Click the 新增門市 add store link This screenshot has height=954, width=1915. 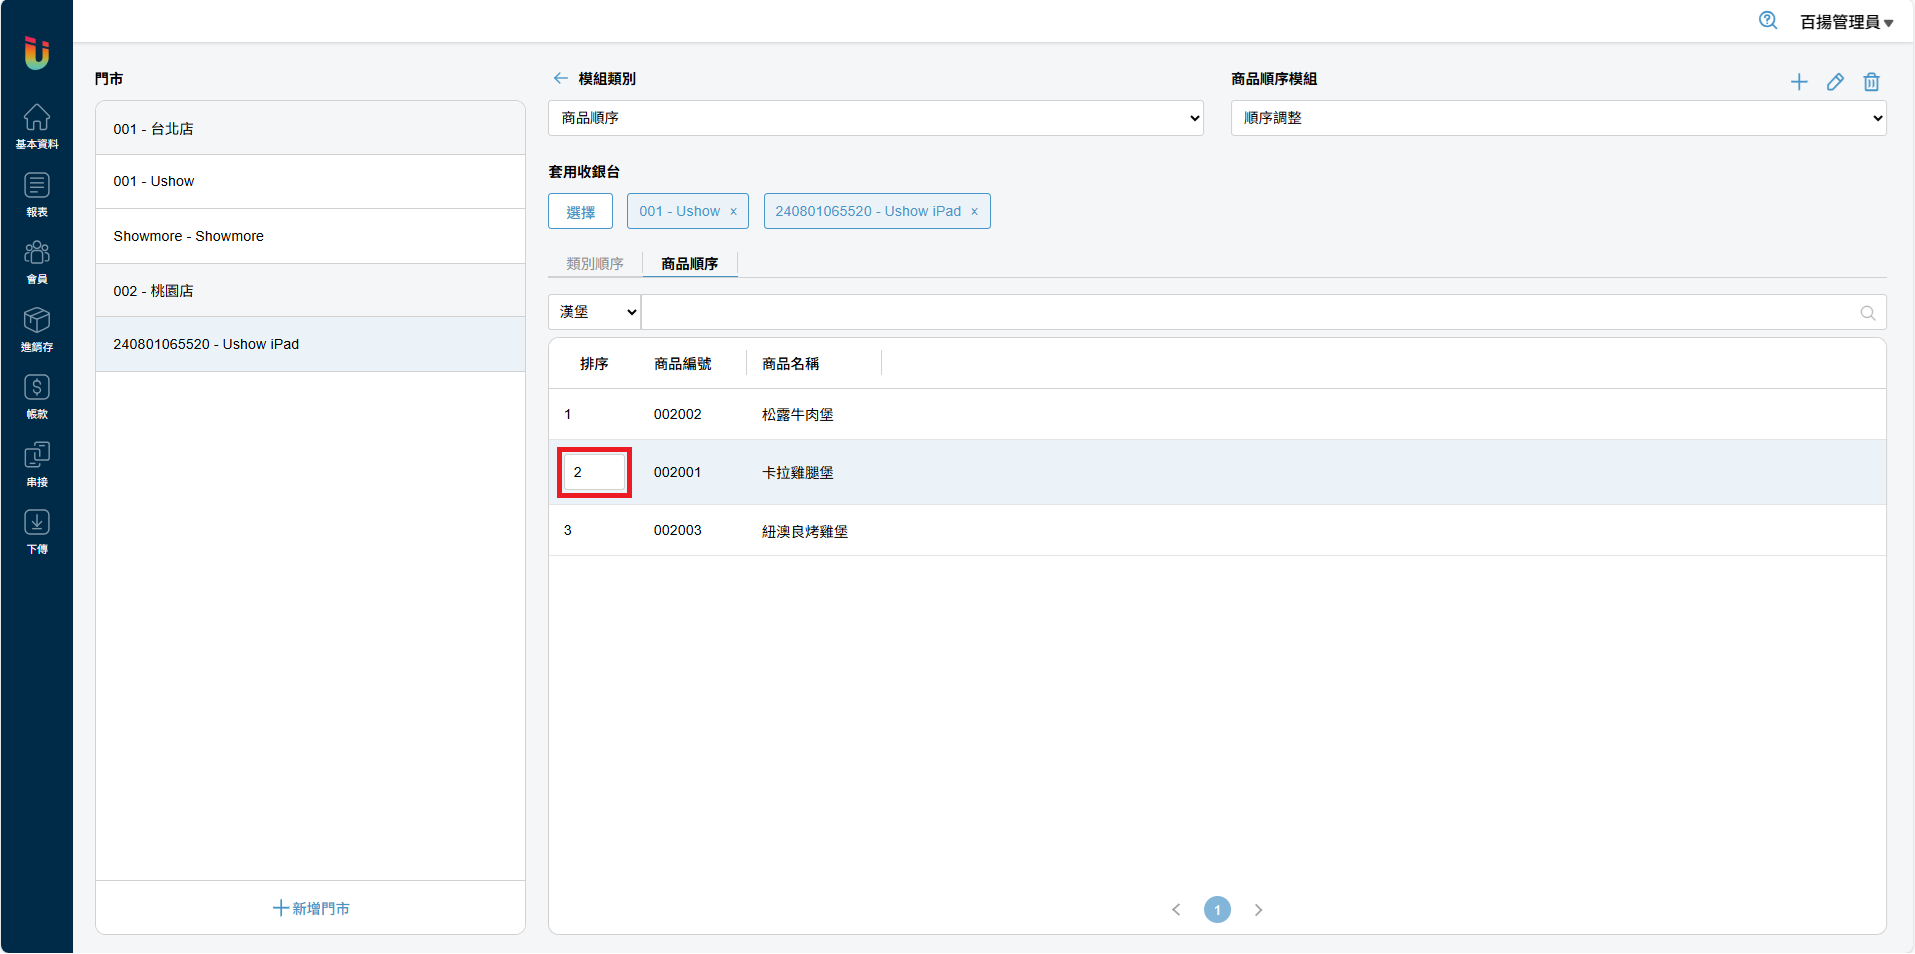pyautogui.click(x=311, y=908)
